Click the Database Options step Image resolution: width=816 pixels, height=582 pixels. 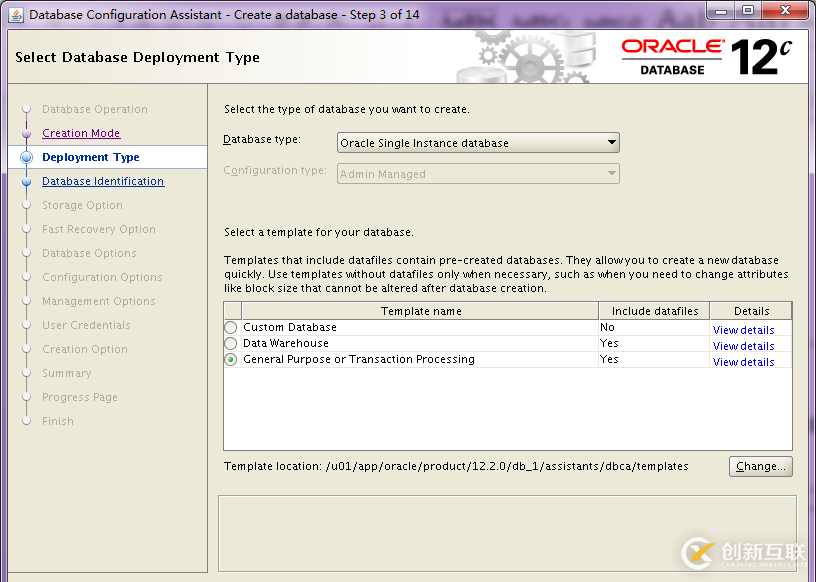click(89, 253)
